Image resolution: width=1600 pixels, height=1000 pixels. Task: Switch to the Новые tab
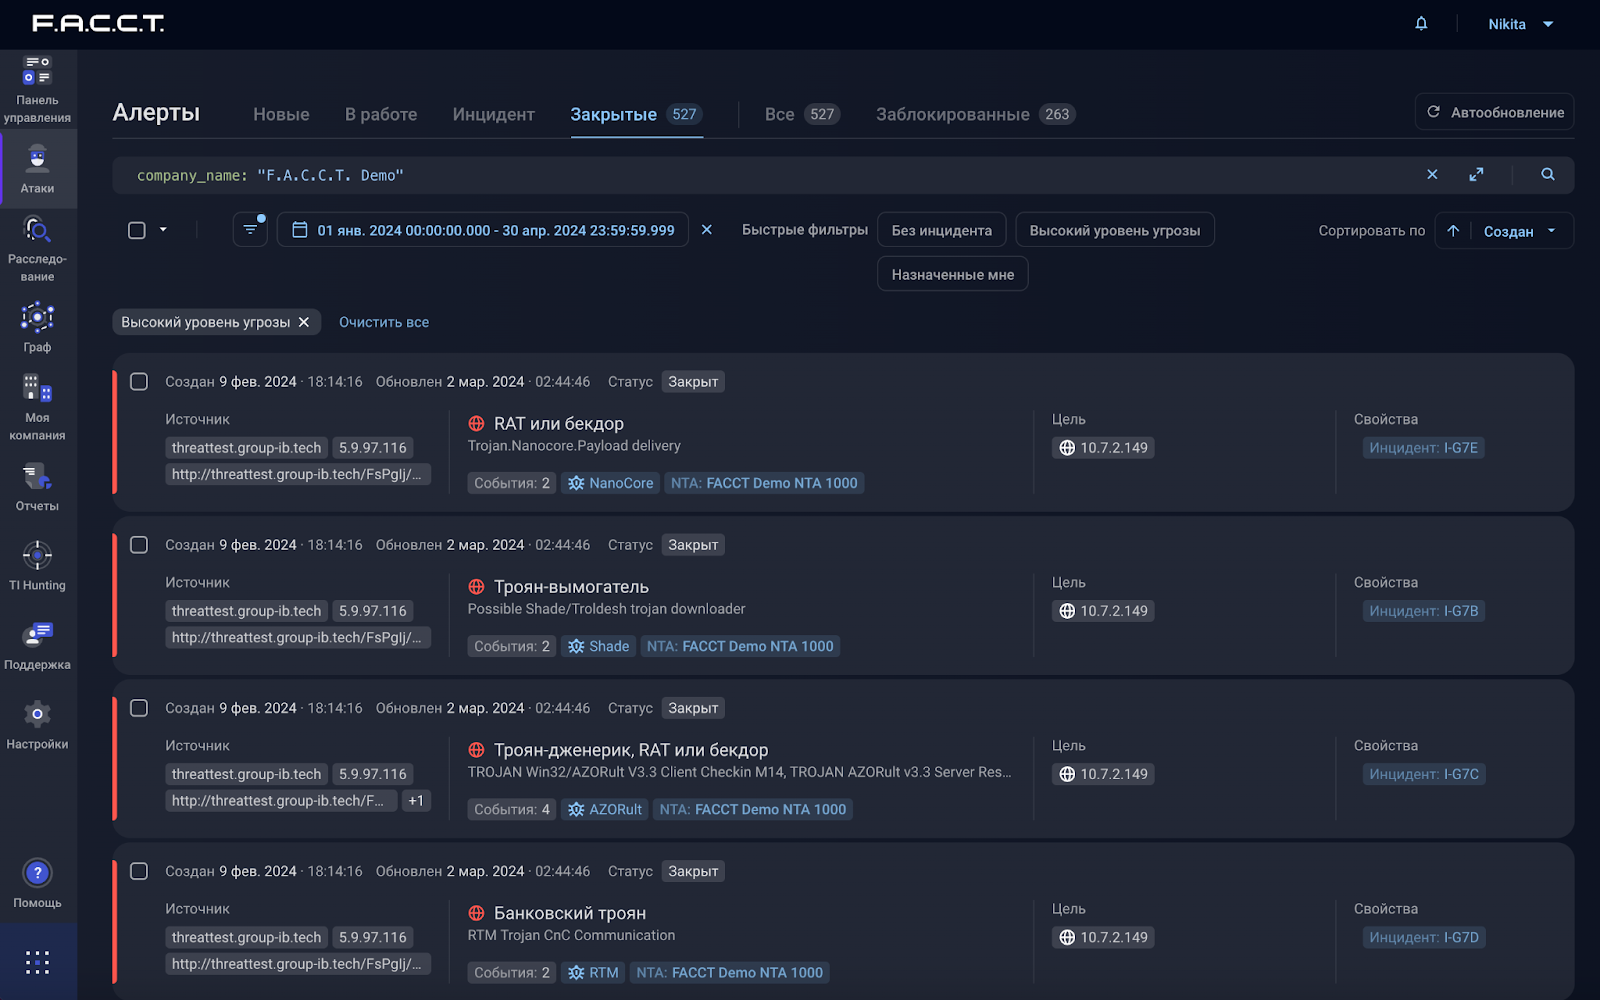coord(281,114)
